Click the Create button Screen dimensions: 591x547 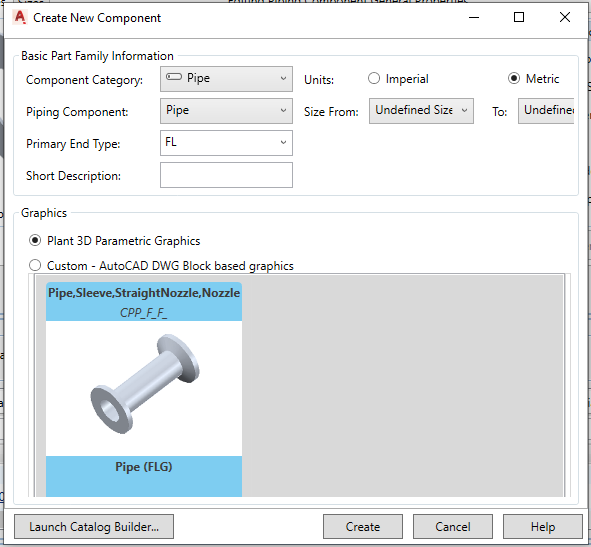(363, 527)
